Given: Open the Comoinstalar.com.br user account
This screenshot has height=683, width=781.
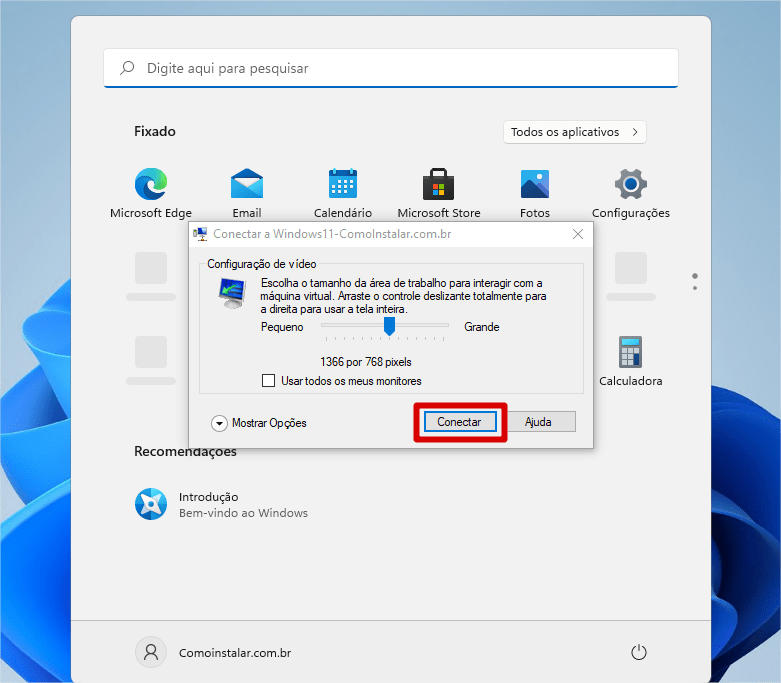Looking at the screenshot, I should [x=213, y=653].
